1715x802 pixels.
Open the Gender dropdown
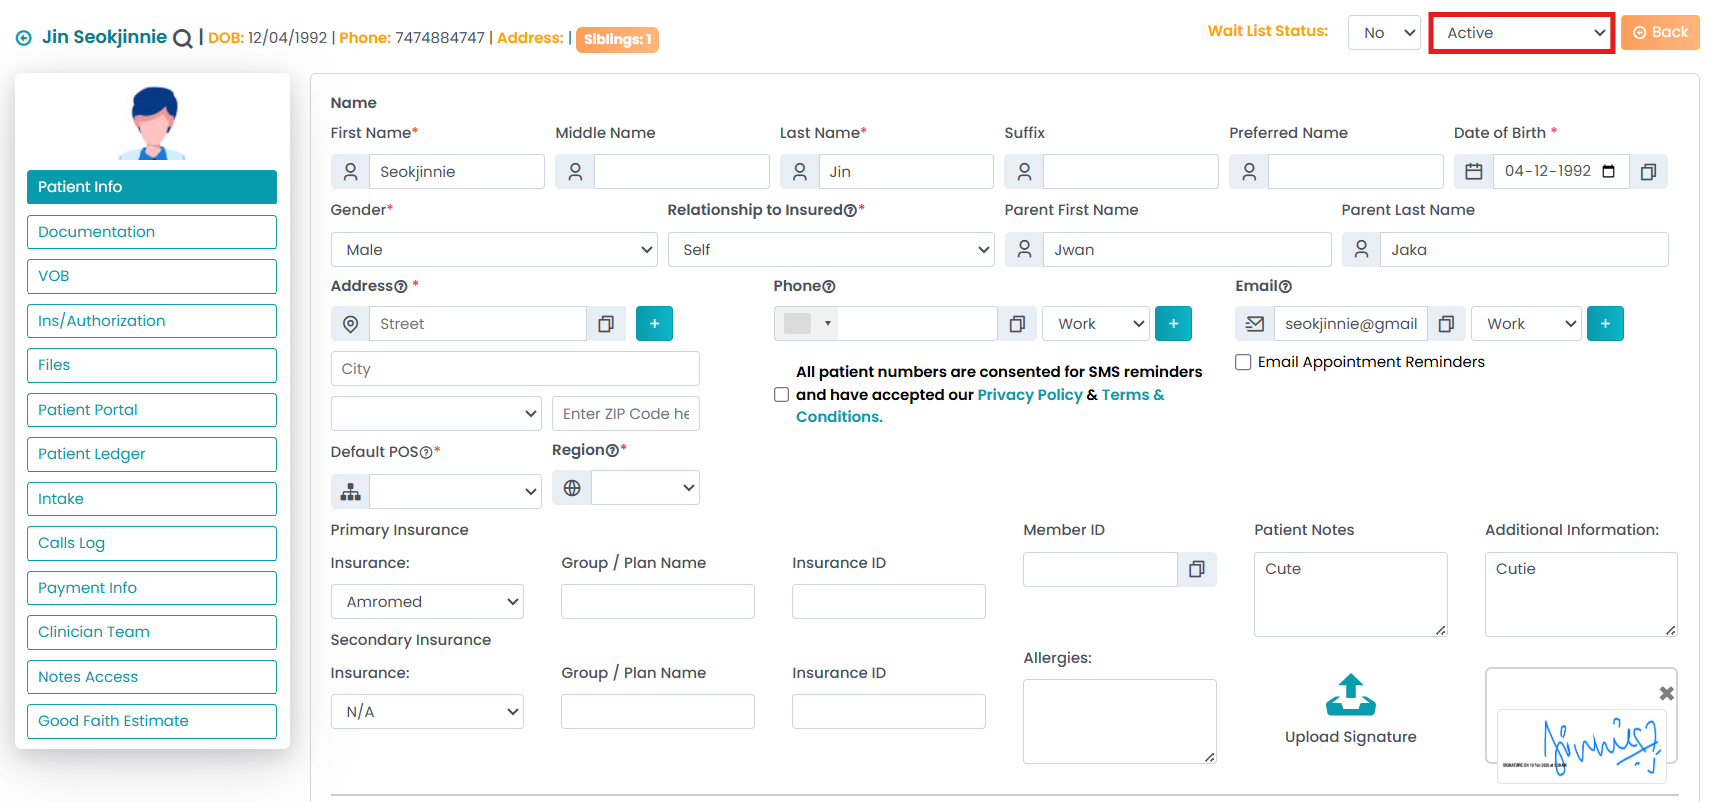coord(493,250)
